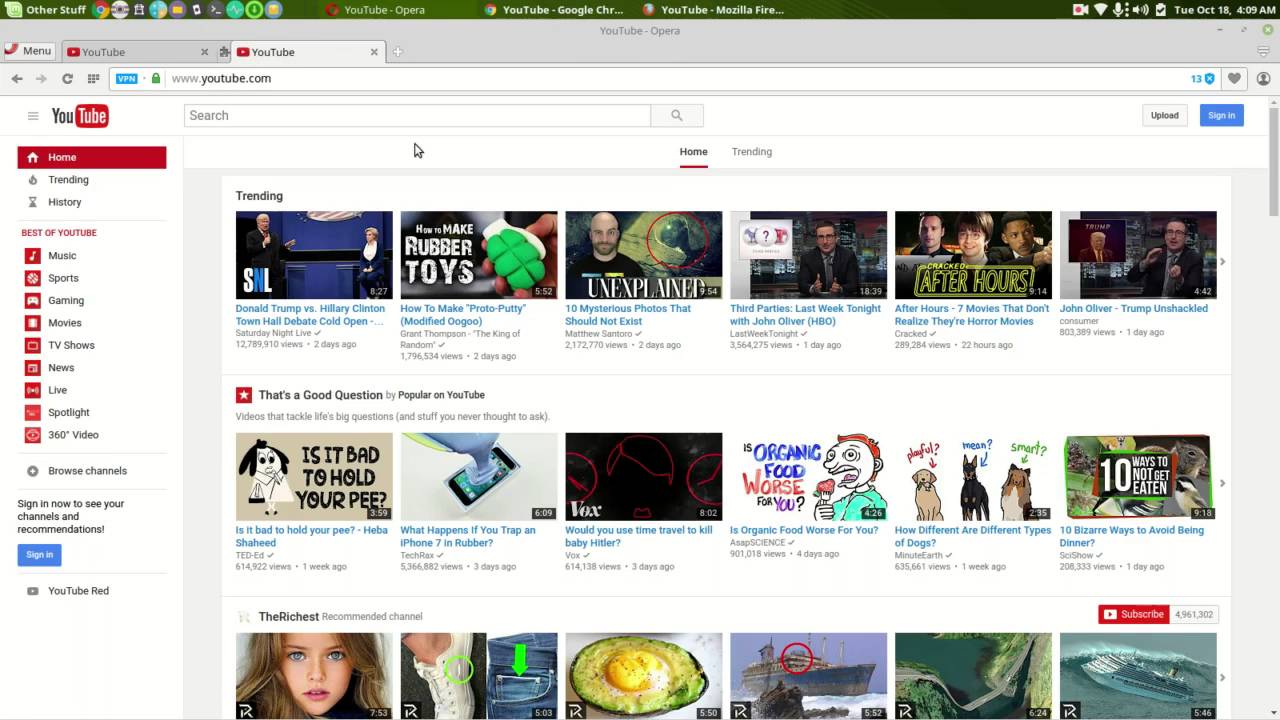
Task: Expand Trending row with right chevron
Action: pos(1222,262)
